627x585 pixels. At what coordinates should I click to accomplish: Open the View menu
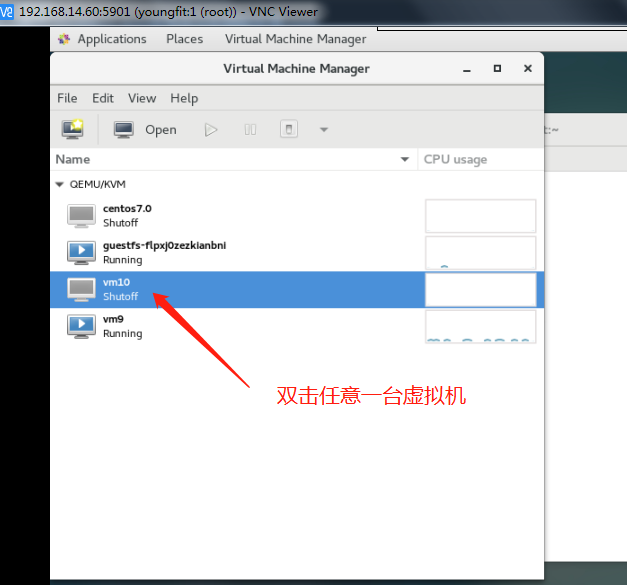(x=142, y=98)
